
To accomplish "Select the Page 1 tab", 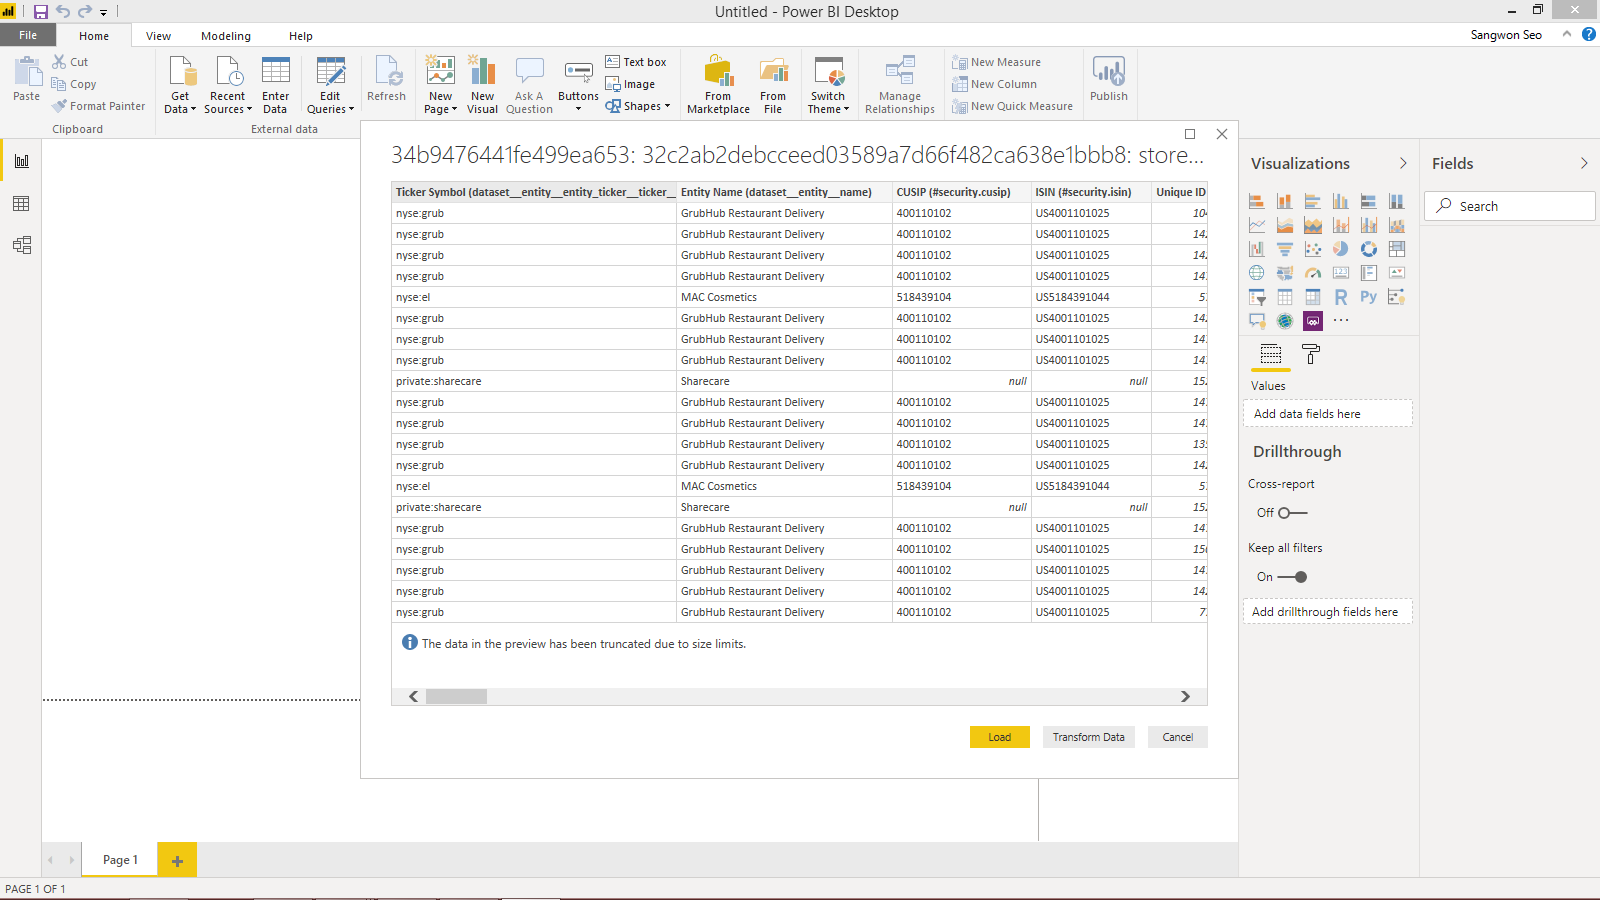I will click(120, 860).
